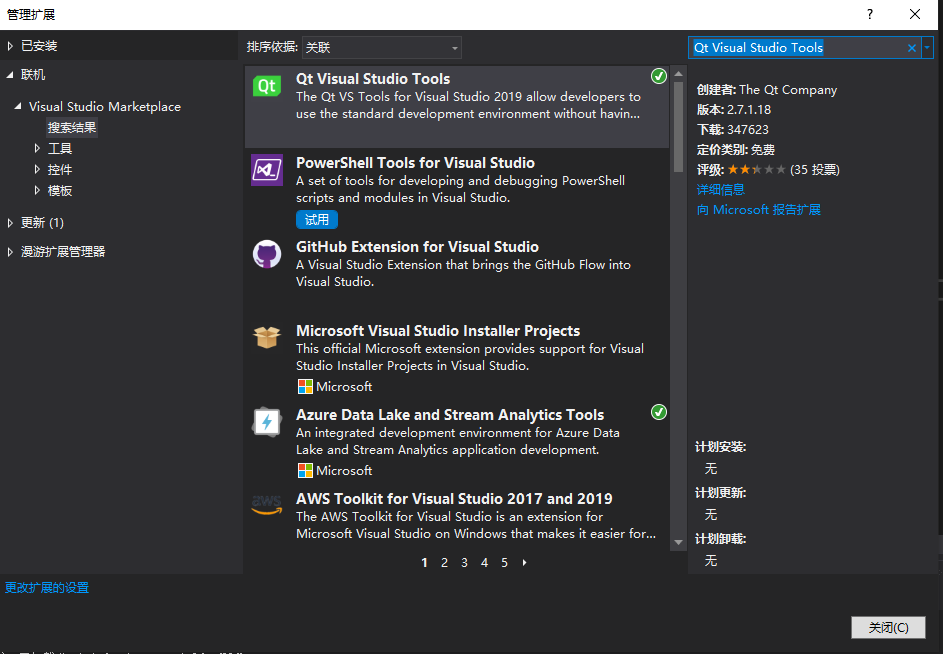Click 向 Microsoft 报告扩展 link
This screenshot has height=654, width=943.
point(759,209)
